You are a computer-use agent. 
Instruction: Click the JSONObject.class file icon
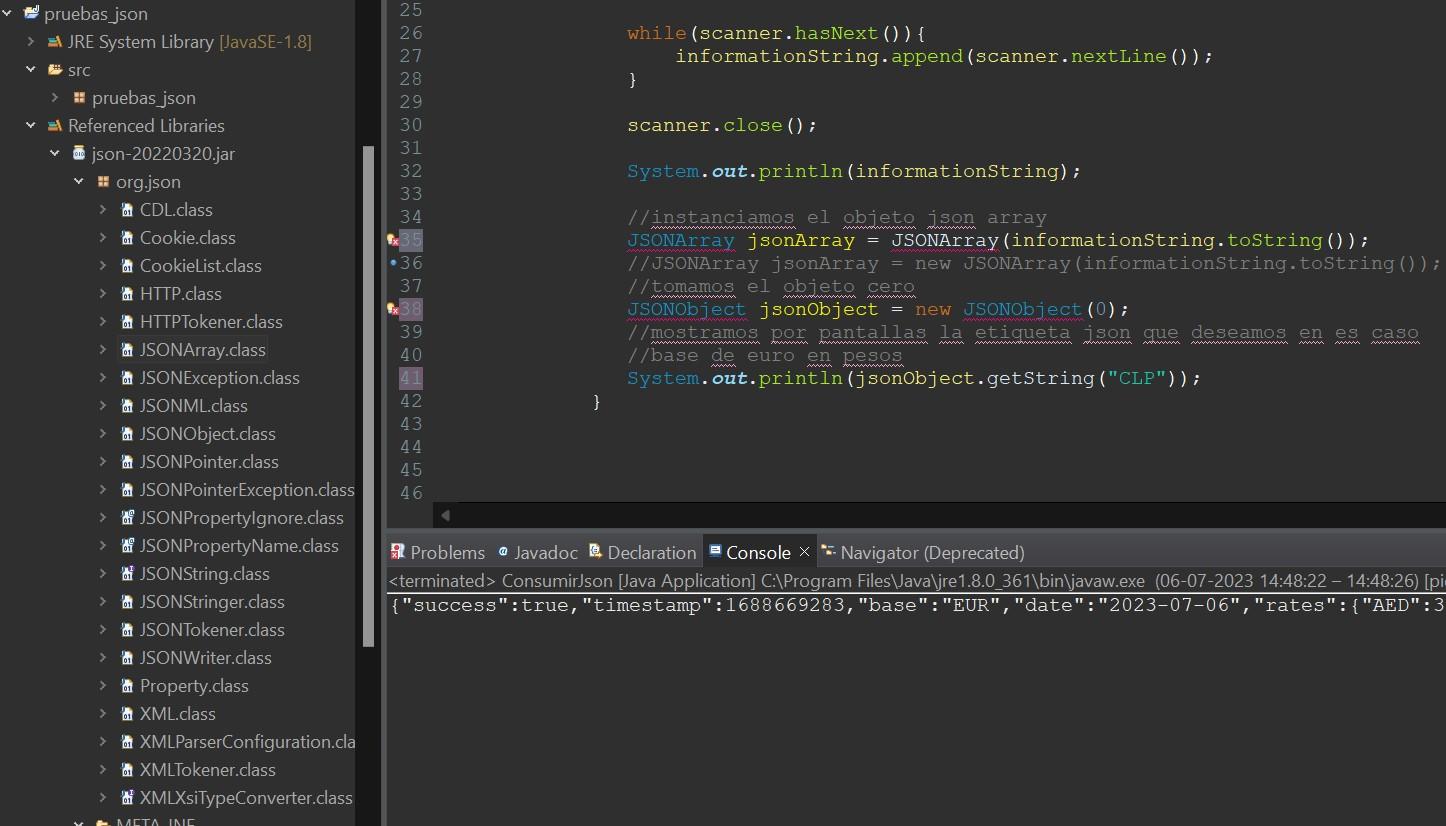pos(127,434)
